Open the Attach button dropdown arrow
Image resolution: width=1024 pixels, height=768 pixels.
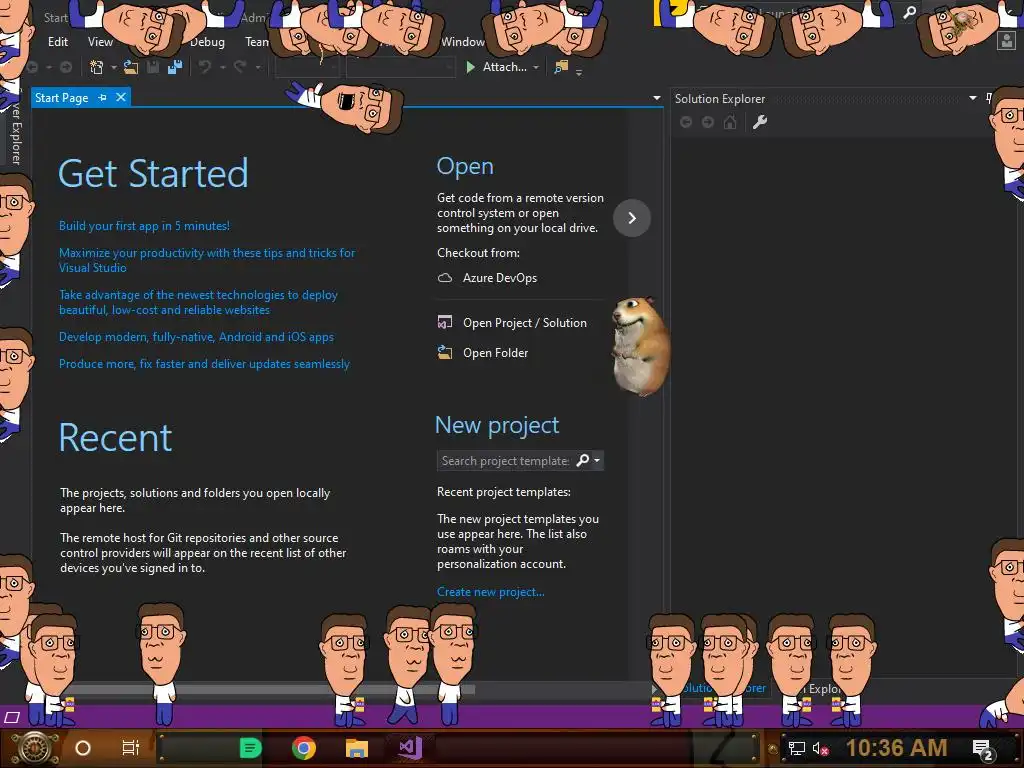click(x=536, y=67)
